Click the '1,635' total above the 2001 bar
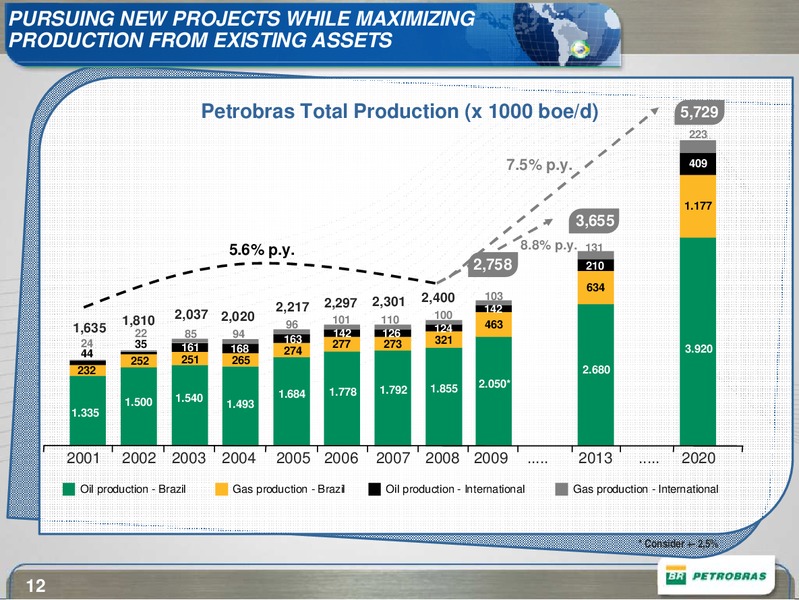Image resolution: width=799 pixels, height=600 pixels. click(x=89, y=328)
